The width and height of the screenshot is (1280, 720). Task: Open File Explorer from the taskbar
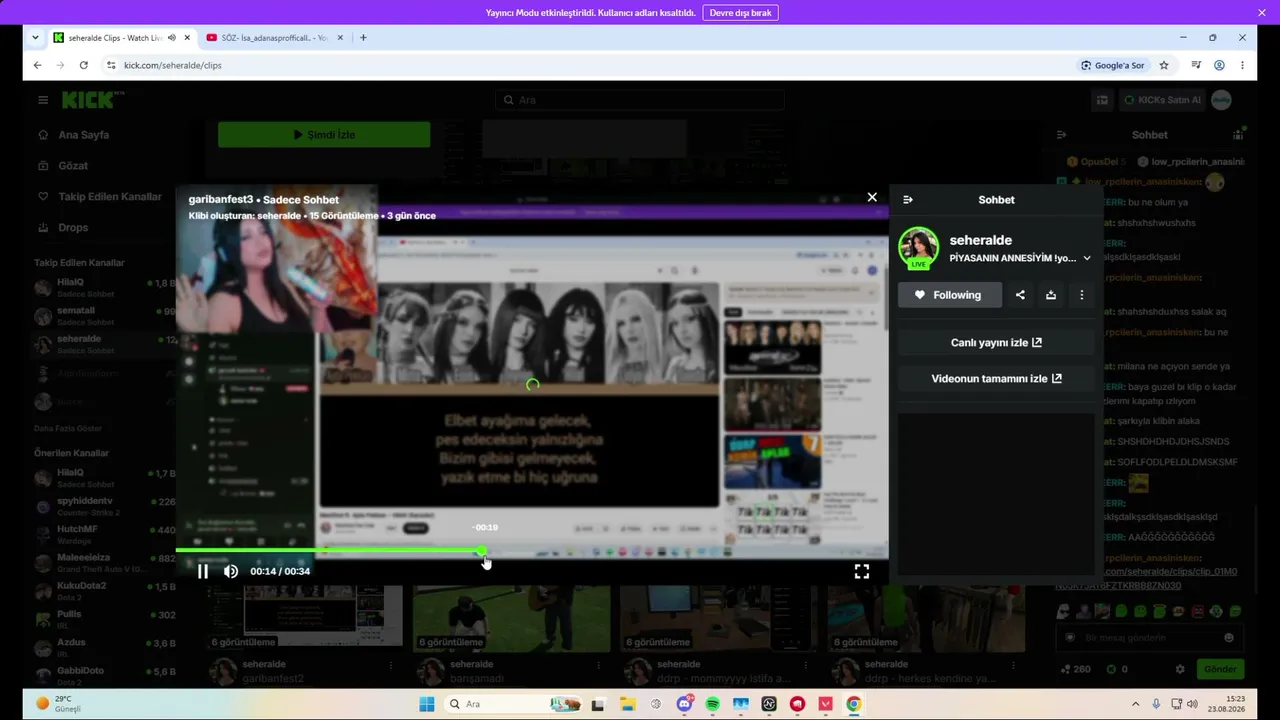(x=628, y=704)
